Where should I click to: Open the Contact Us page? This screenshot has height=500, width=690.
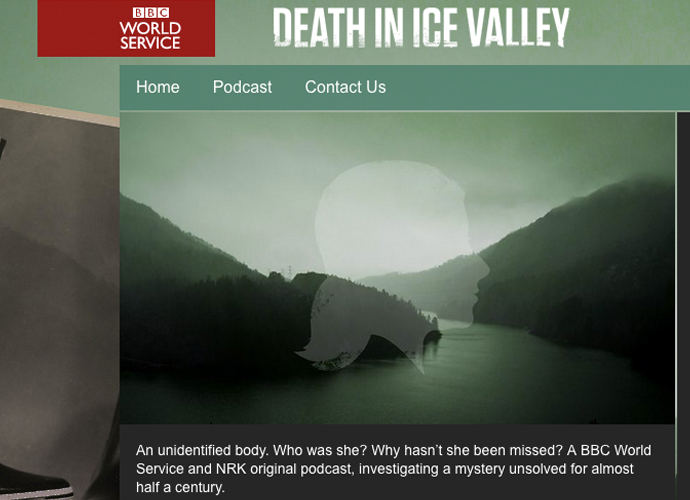(345, 87)
